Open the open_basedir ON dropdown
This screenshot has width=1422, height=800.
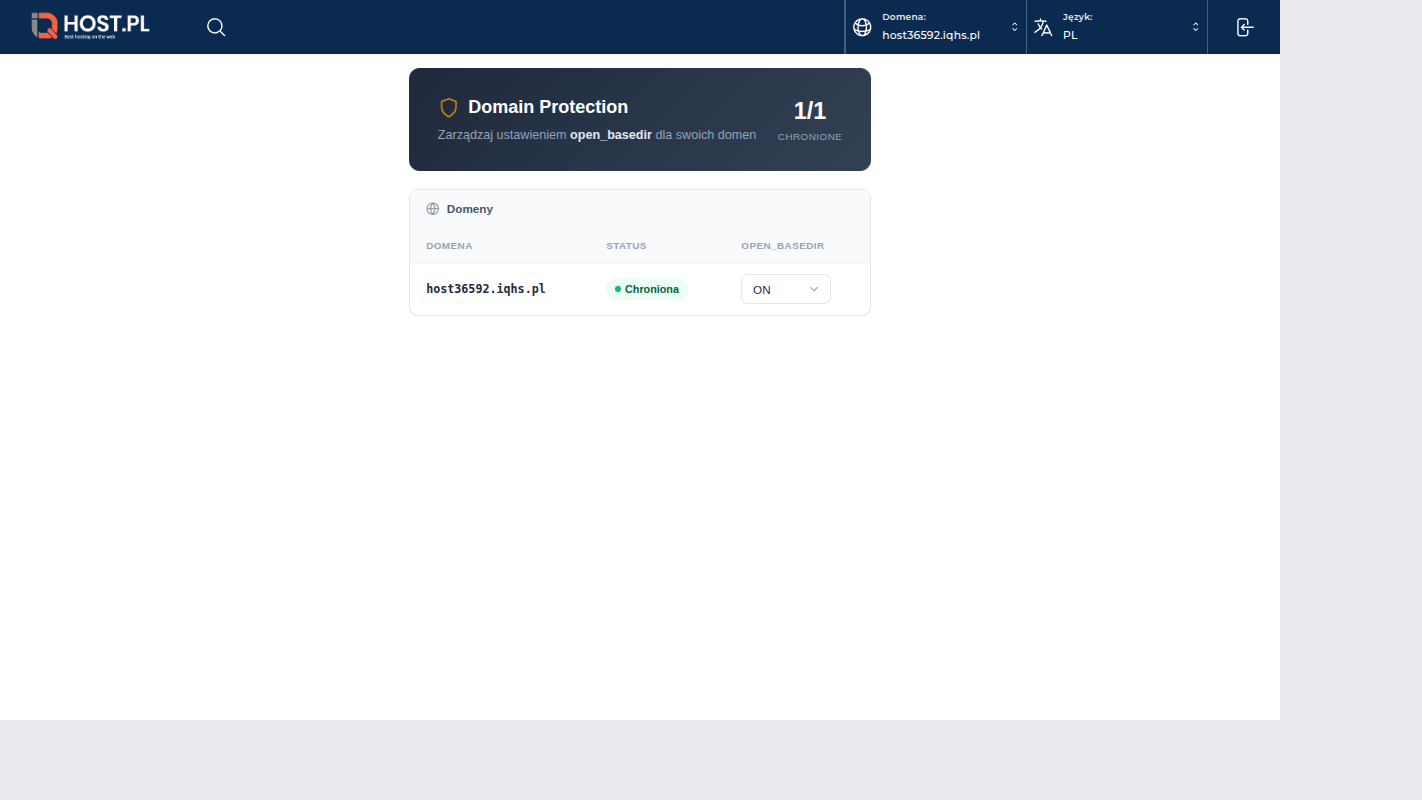pyautogui.click(x=786, y=289)
